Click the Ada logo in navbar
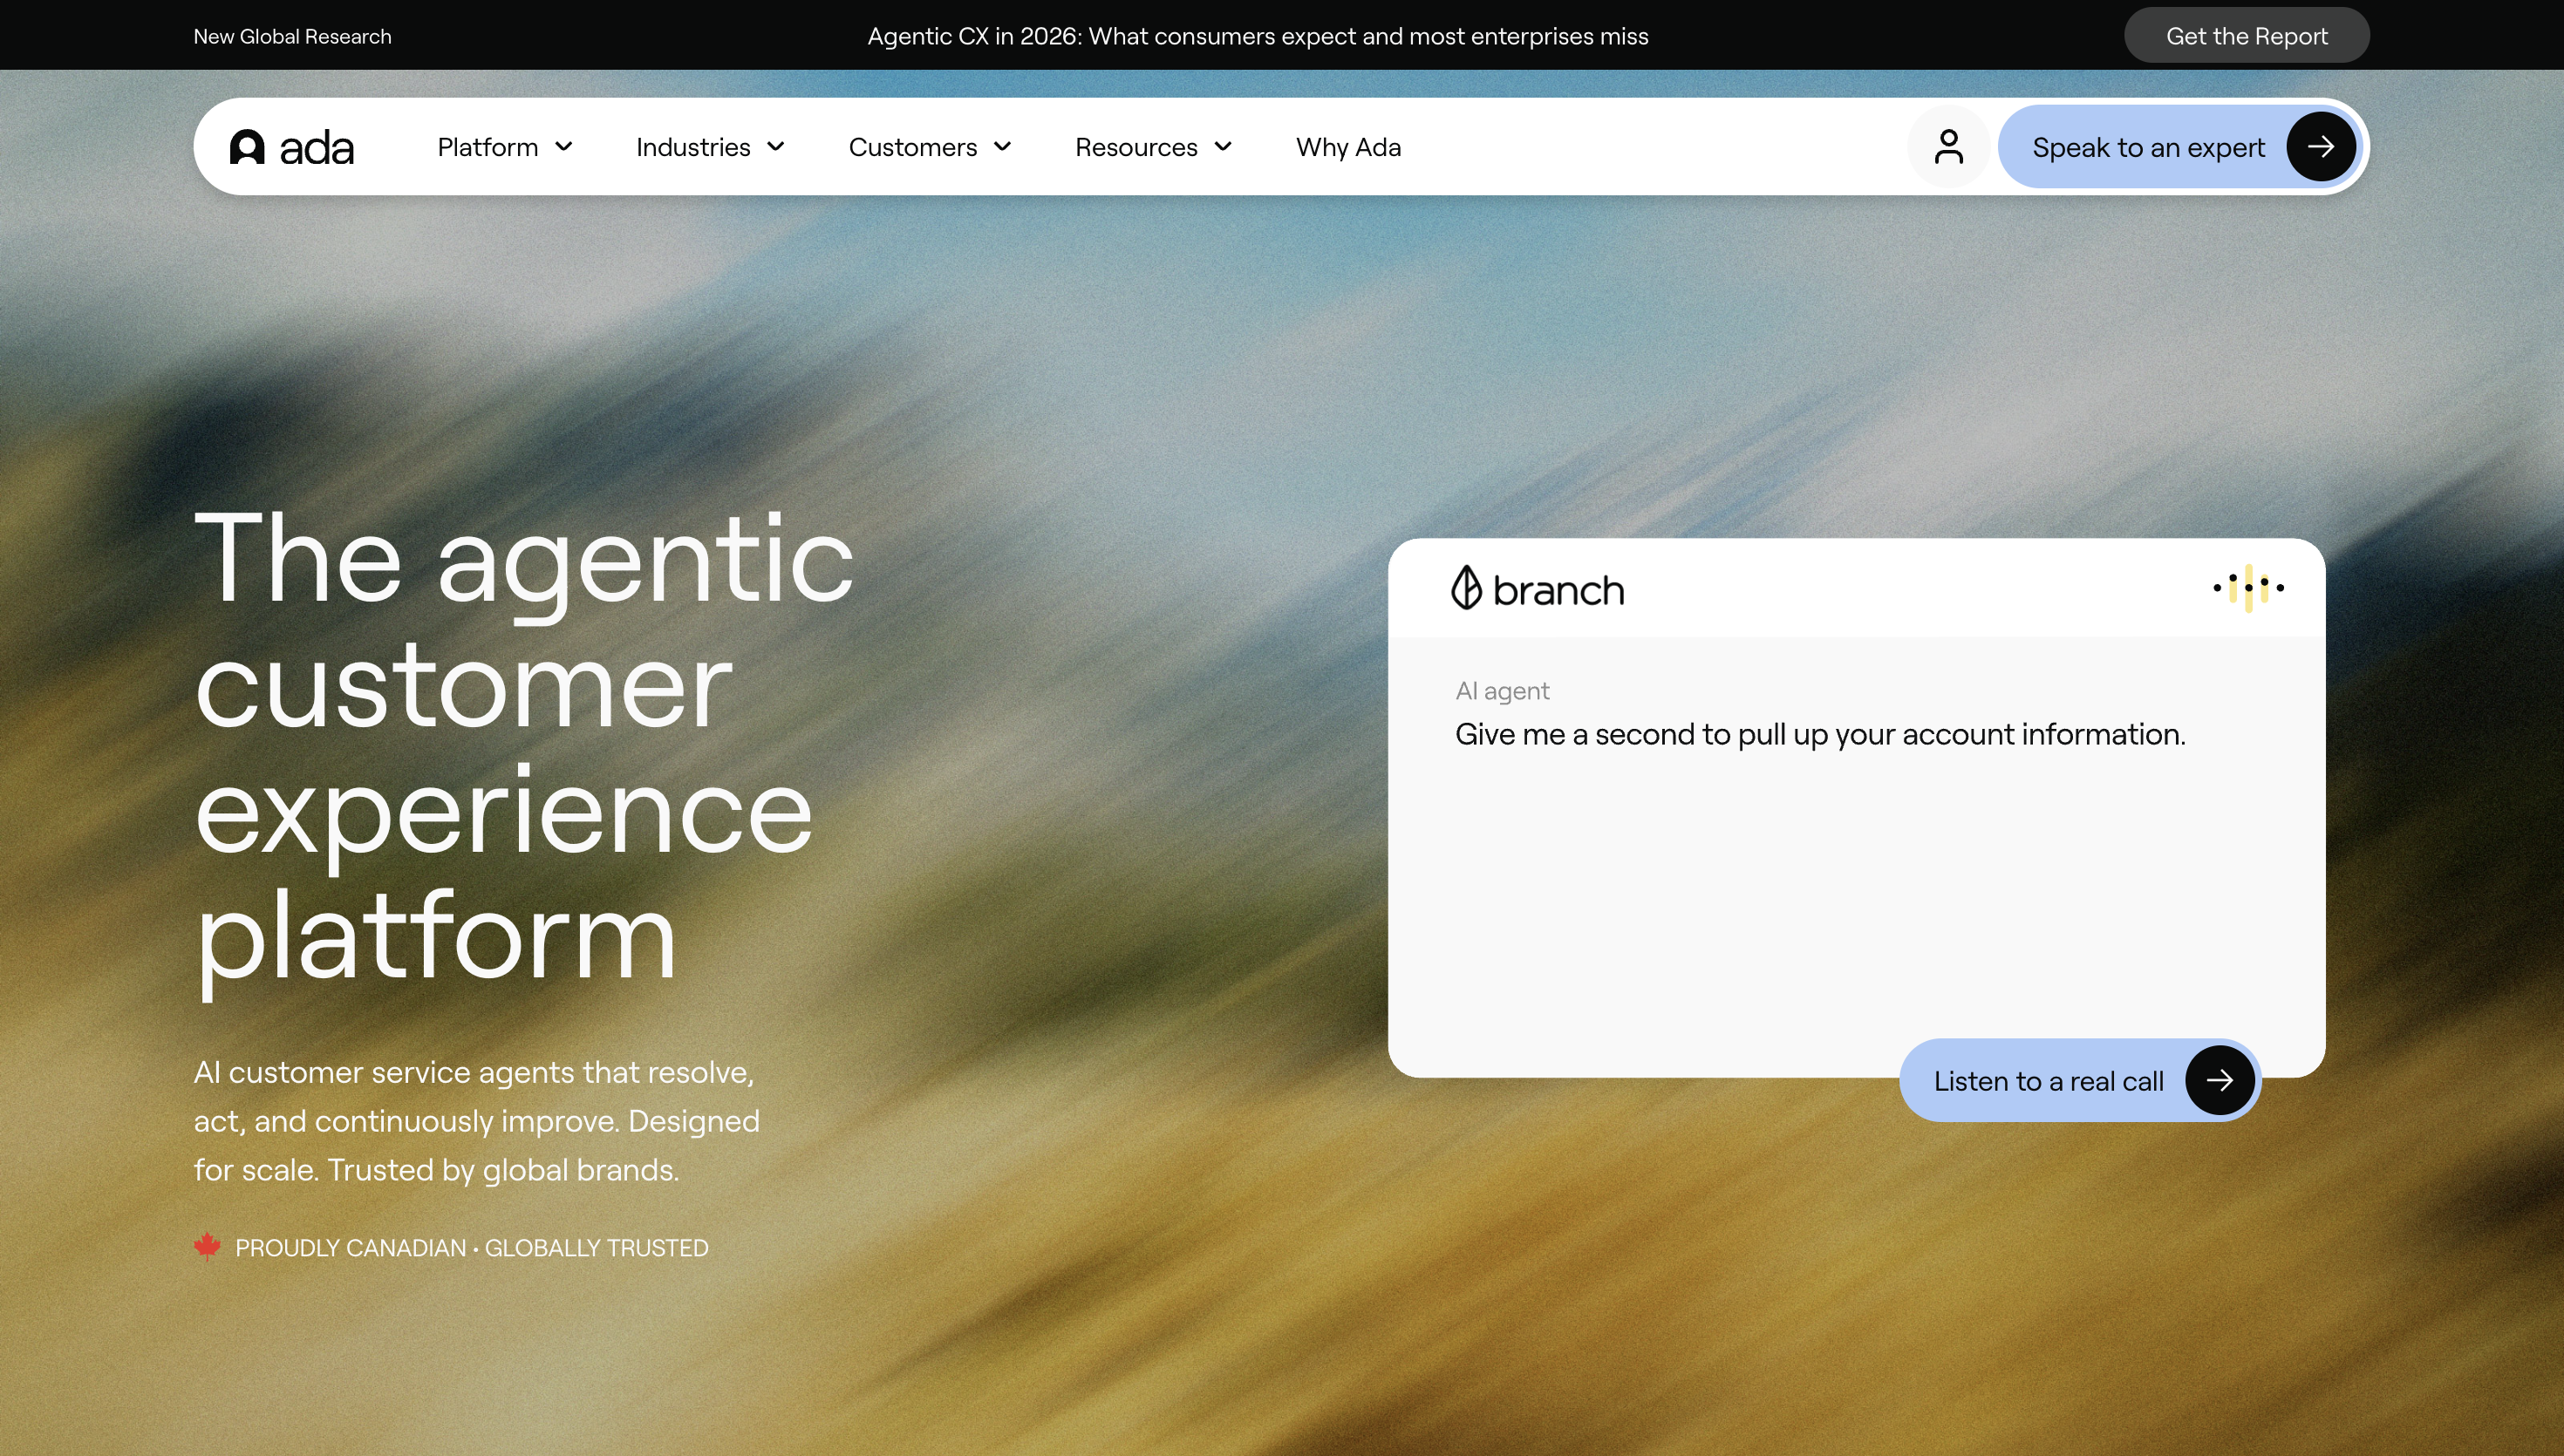Image resolution: width=2564 pixels, height=1456 pixels. [291, 147]
